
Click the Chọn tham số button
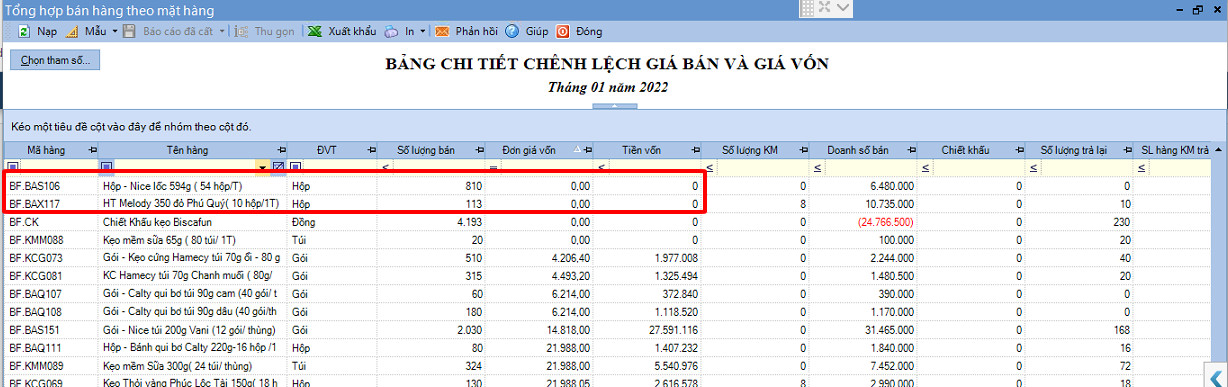click(x=56, y=60)
